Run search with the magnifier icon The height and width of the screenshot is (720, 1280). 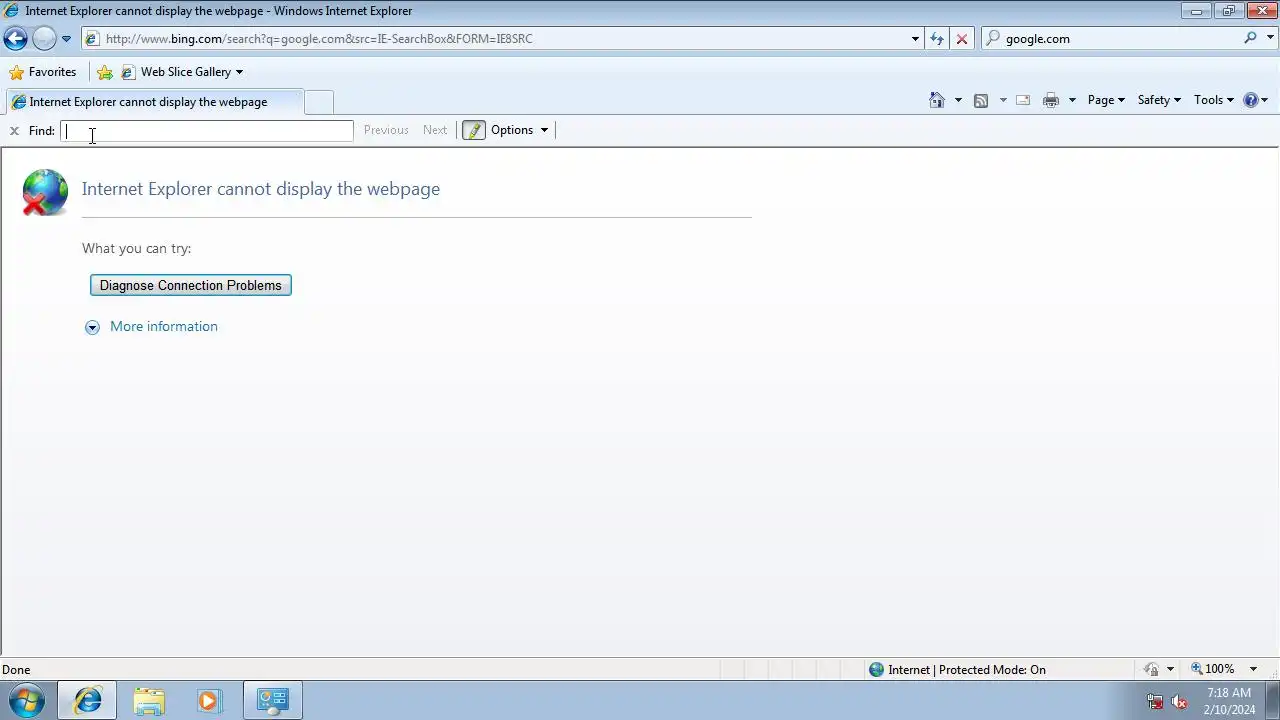[1250, 38]
